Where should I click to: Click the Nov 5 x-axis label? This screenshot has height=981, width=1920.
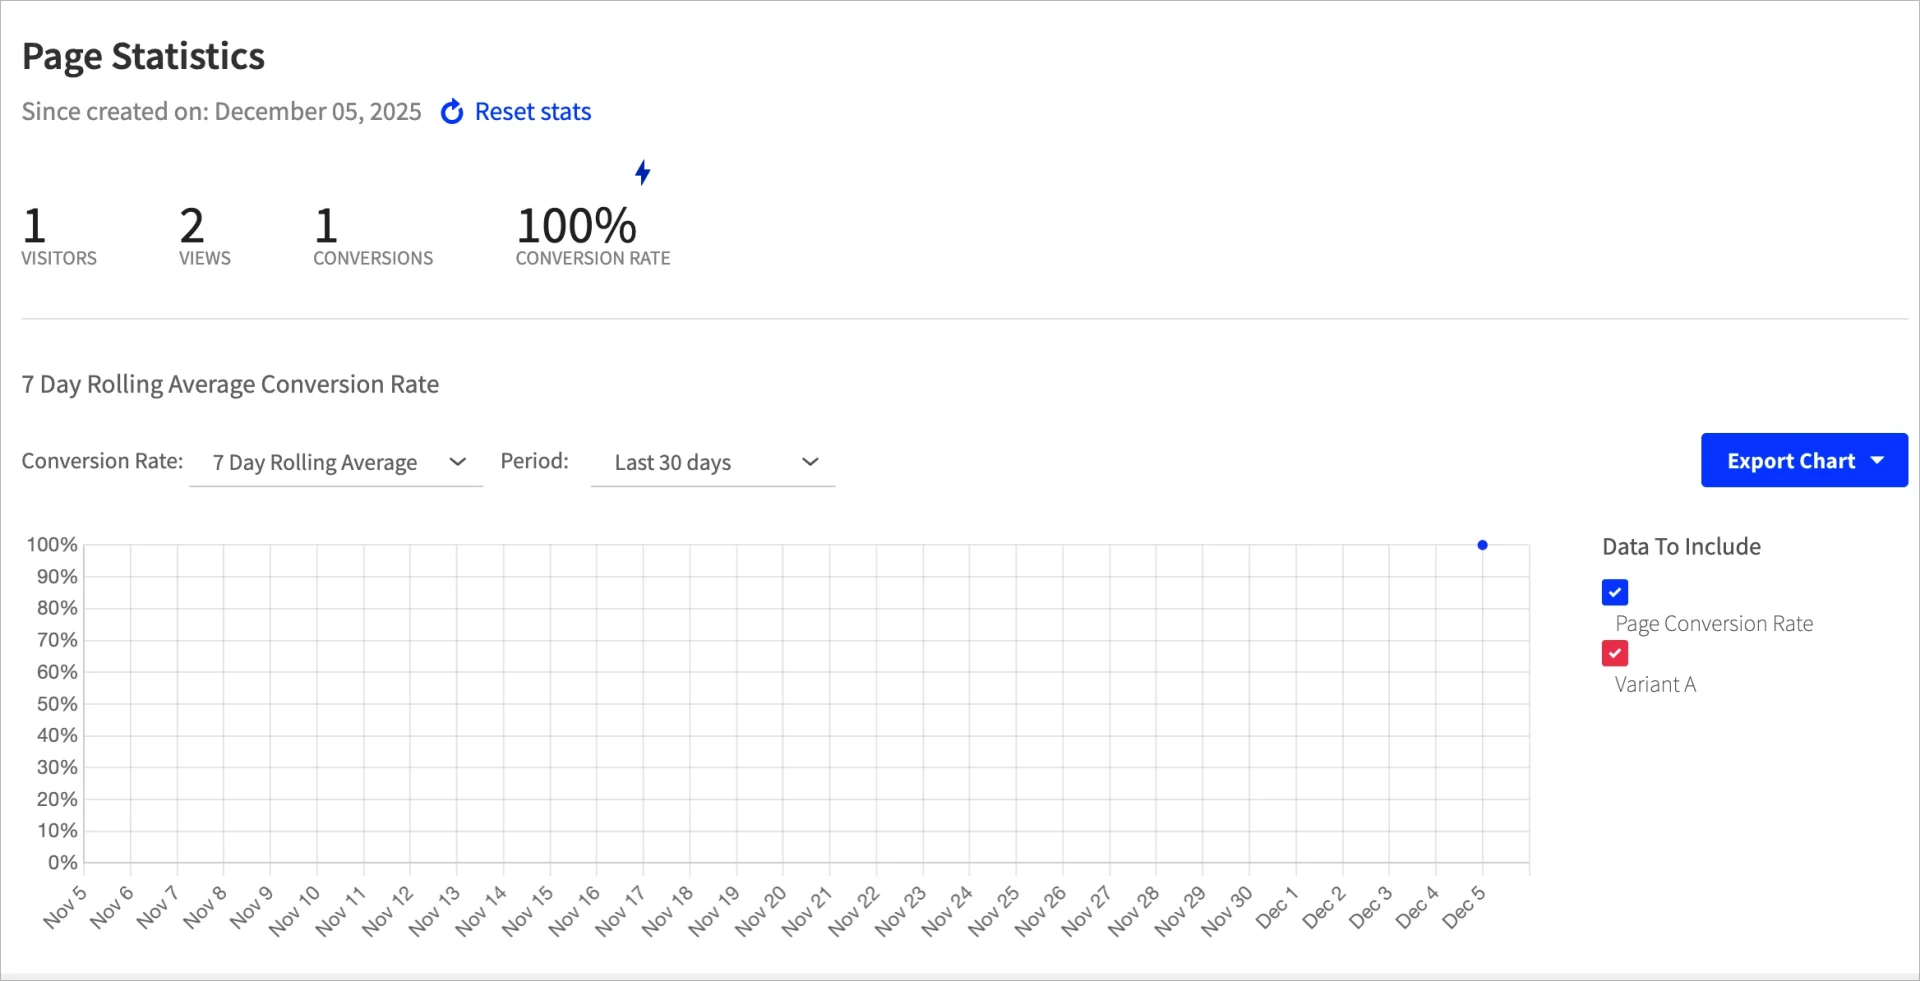65,908
